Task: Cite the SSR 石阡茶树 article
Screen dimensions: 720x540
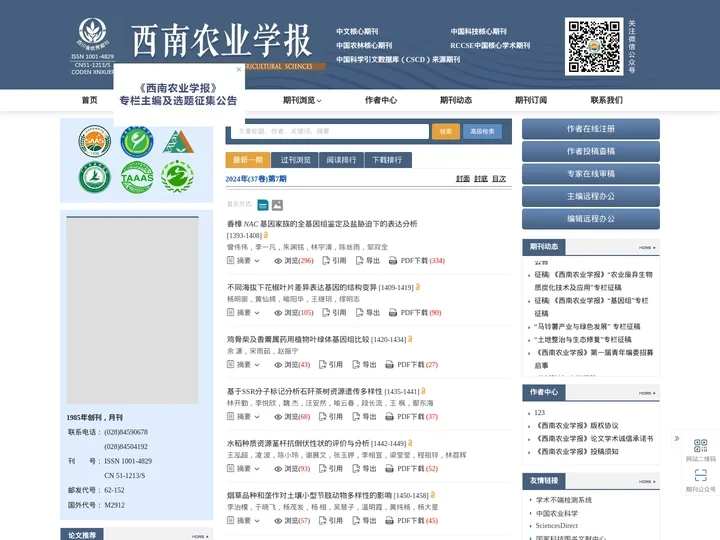Action: coord(331,416)
